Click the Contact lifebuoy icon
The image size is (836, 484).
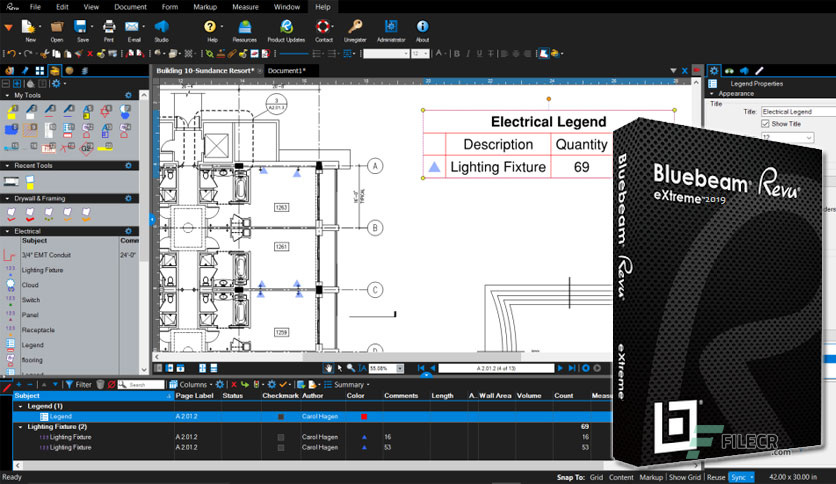point(323,27)
